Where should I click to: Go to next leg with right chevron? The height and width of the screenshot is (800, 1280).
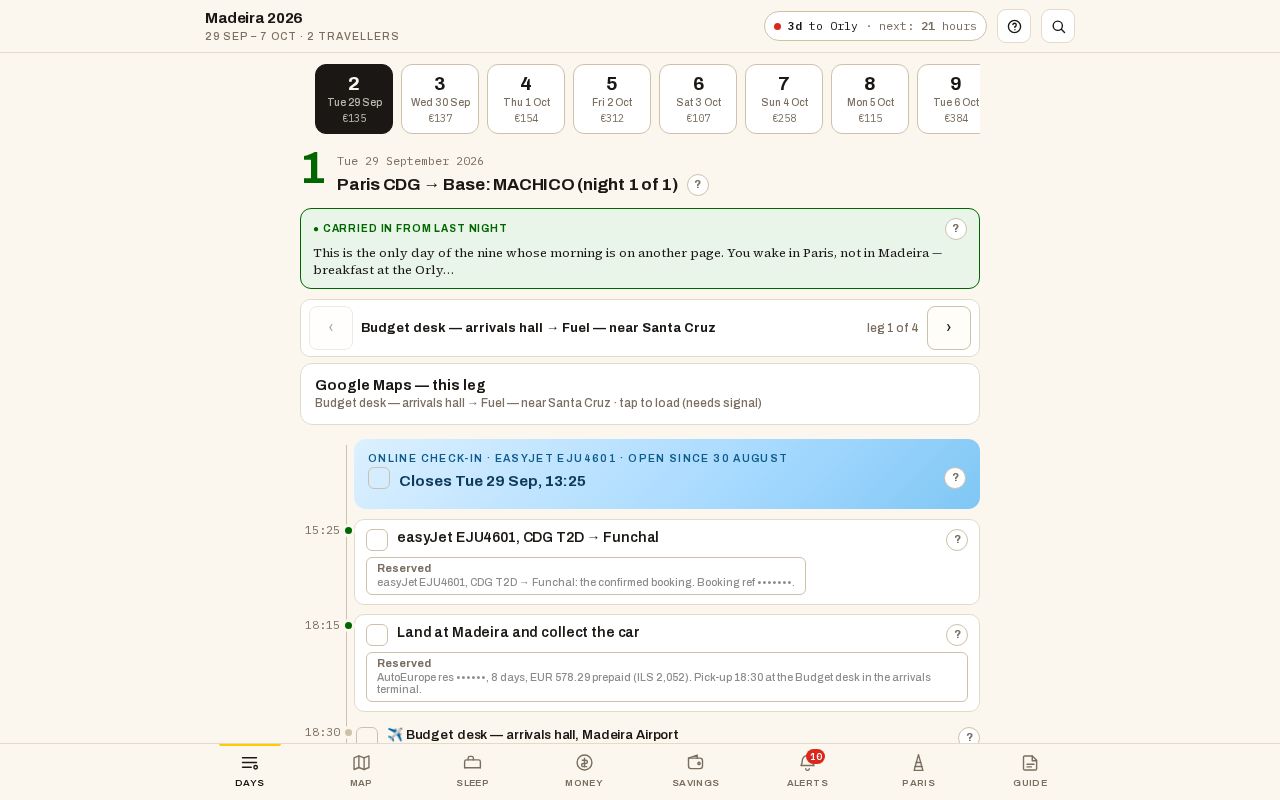click(949, 328)
